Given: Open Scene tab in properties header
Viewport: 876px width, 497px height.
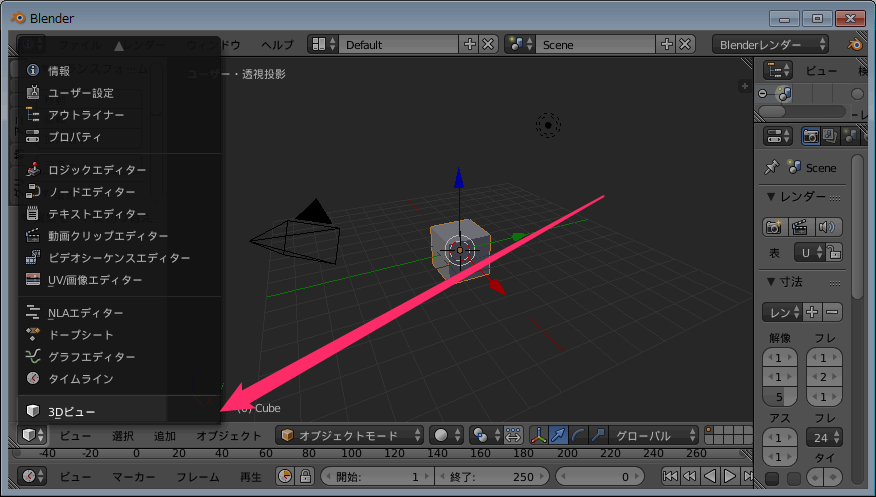Looking at the screenshot, I should pos(850,136).
